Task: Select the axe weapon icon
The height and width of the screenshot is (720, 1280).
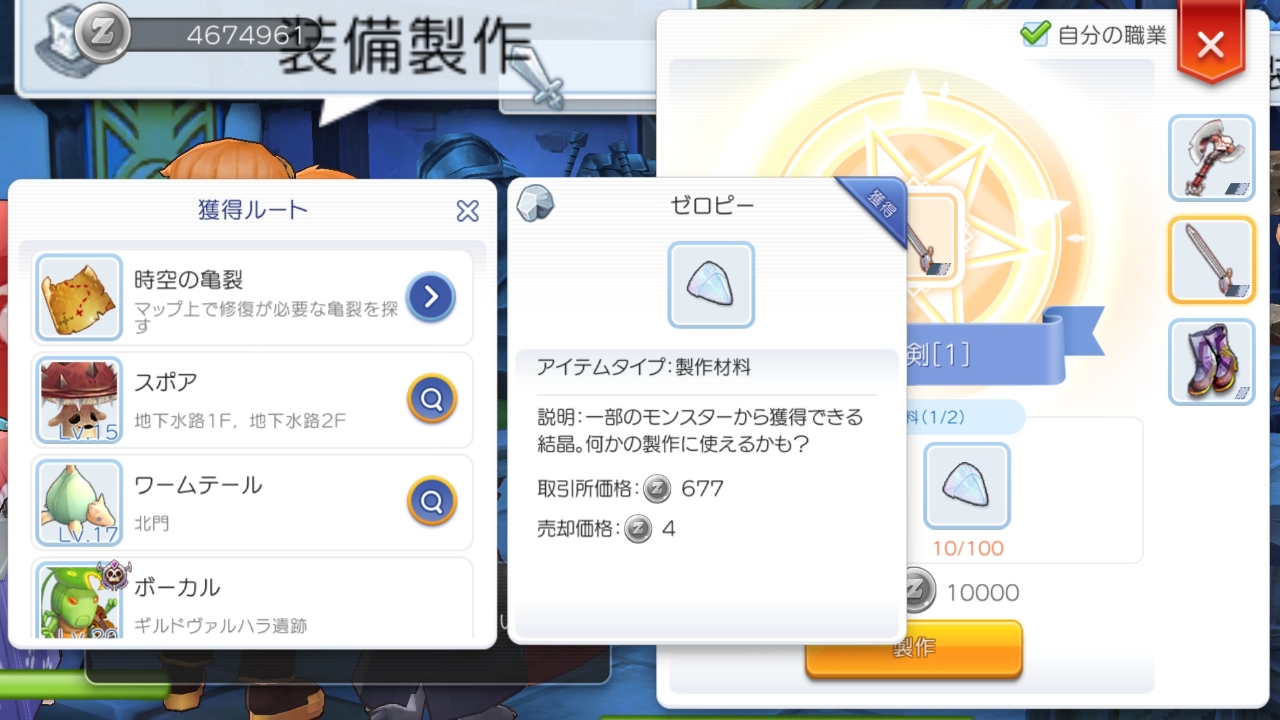Action: pyautogui.click(x=1211, y=158)
